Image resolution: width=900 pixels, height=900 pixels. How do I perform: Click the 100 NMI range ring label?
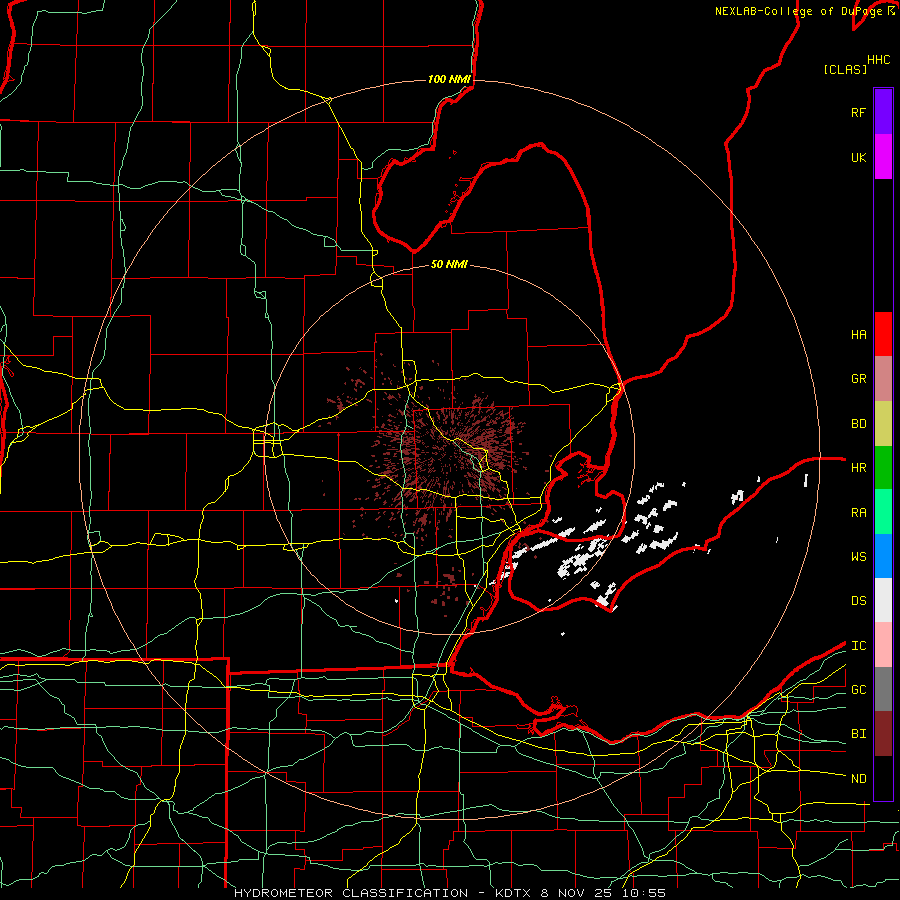449,79
